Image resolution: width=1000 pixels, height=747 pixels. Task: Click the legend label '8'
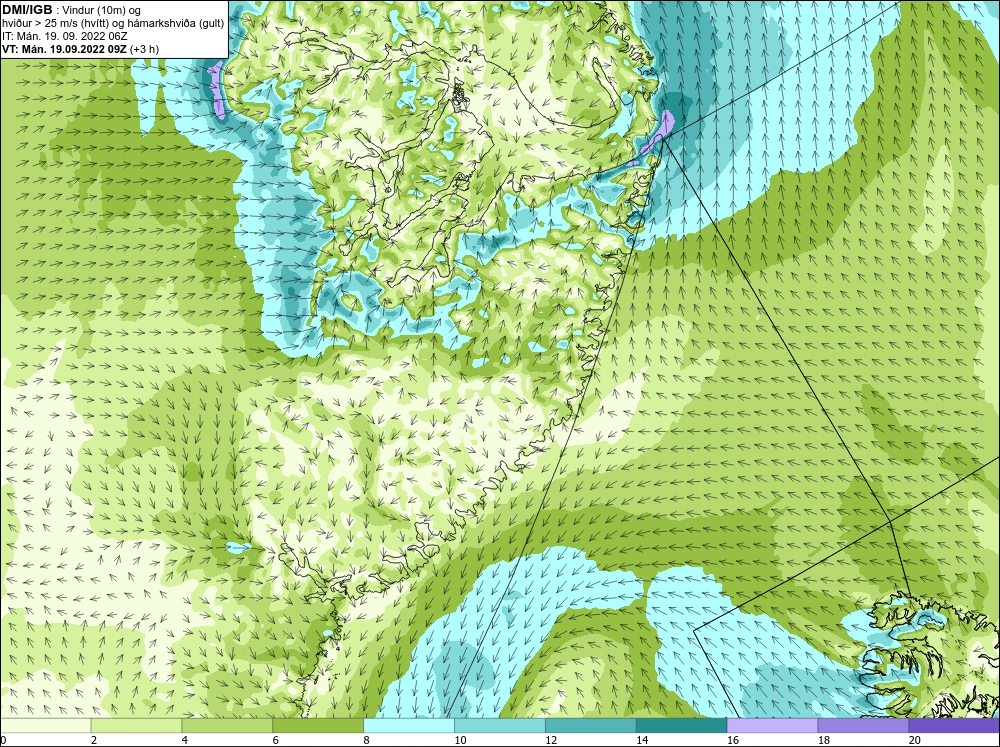point(367,740)
